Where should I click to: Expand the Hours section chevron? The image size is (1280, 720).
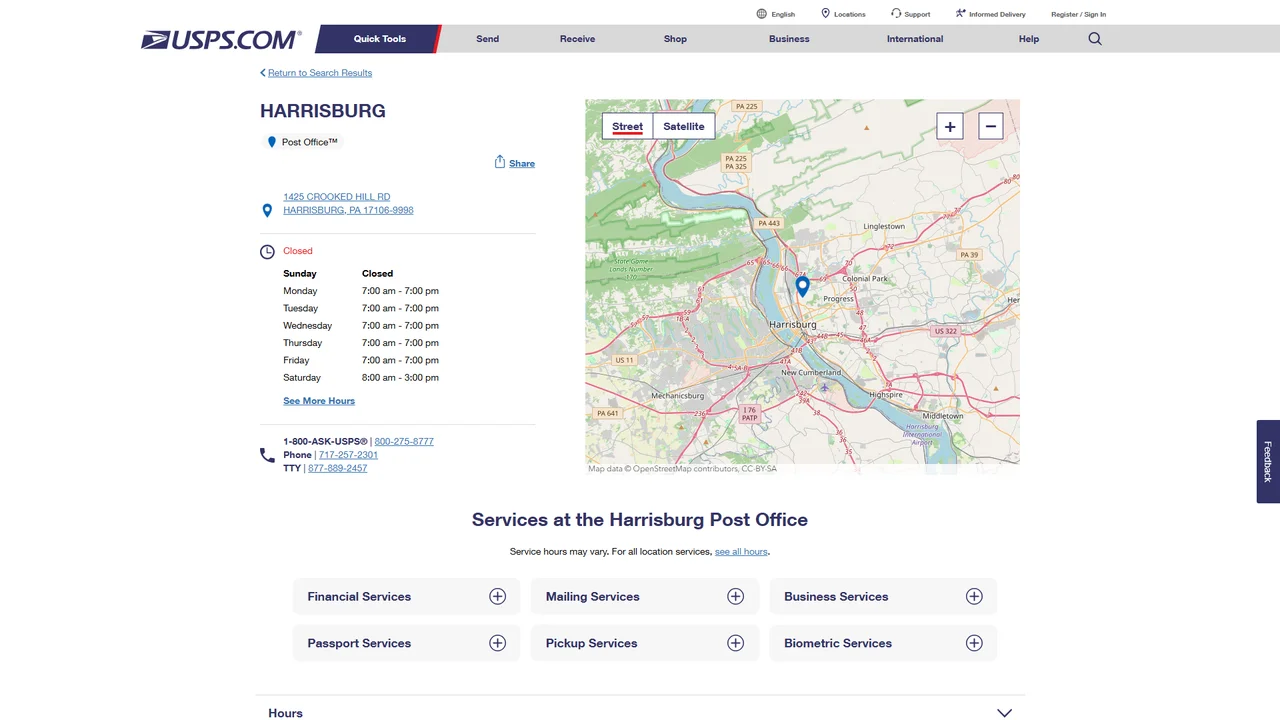click(1004, 713)
